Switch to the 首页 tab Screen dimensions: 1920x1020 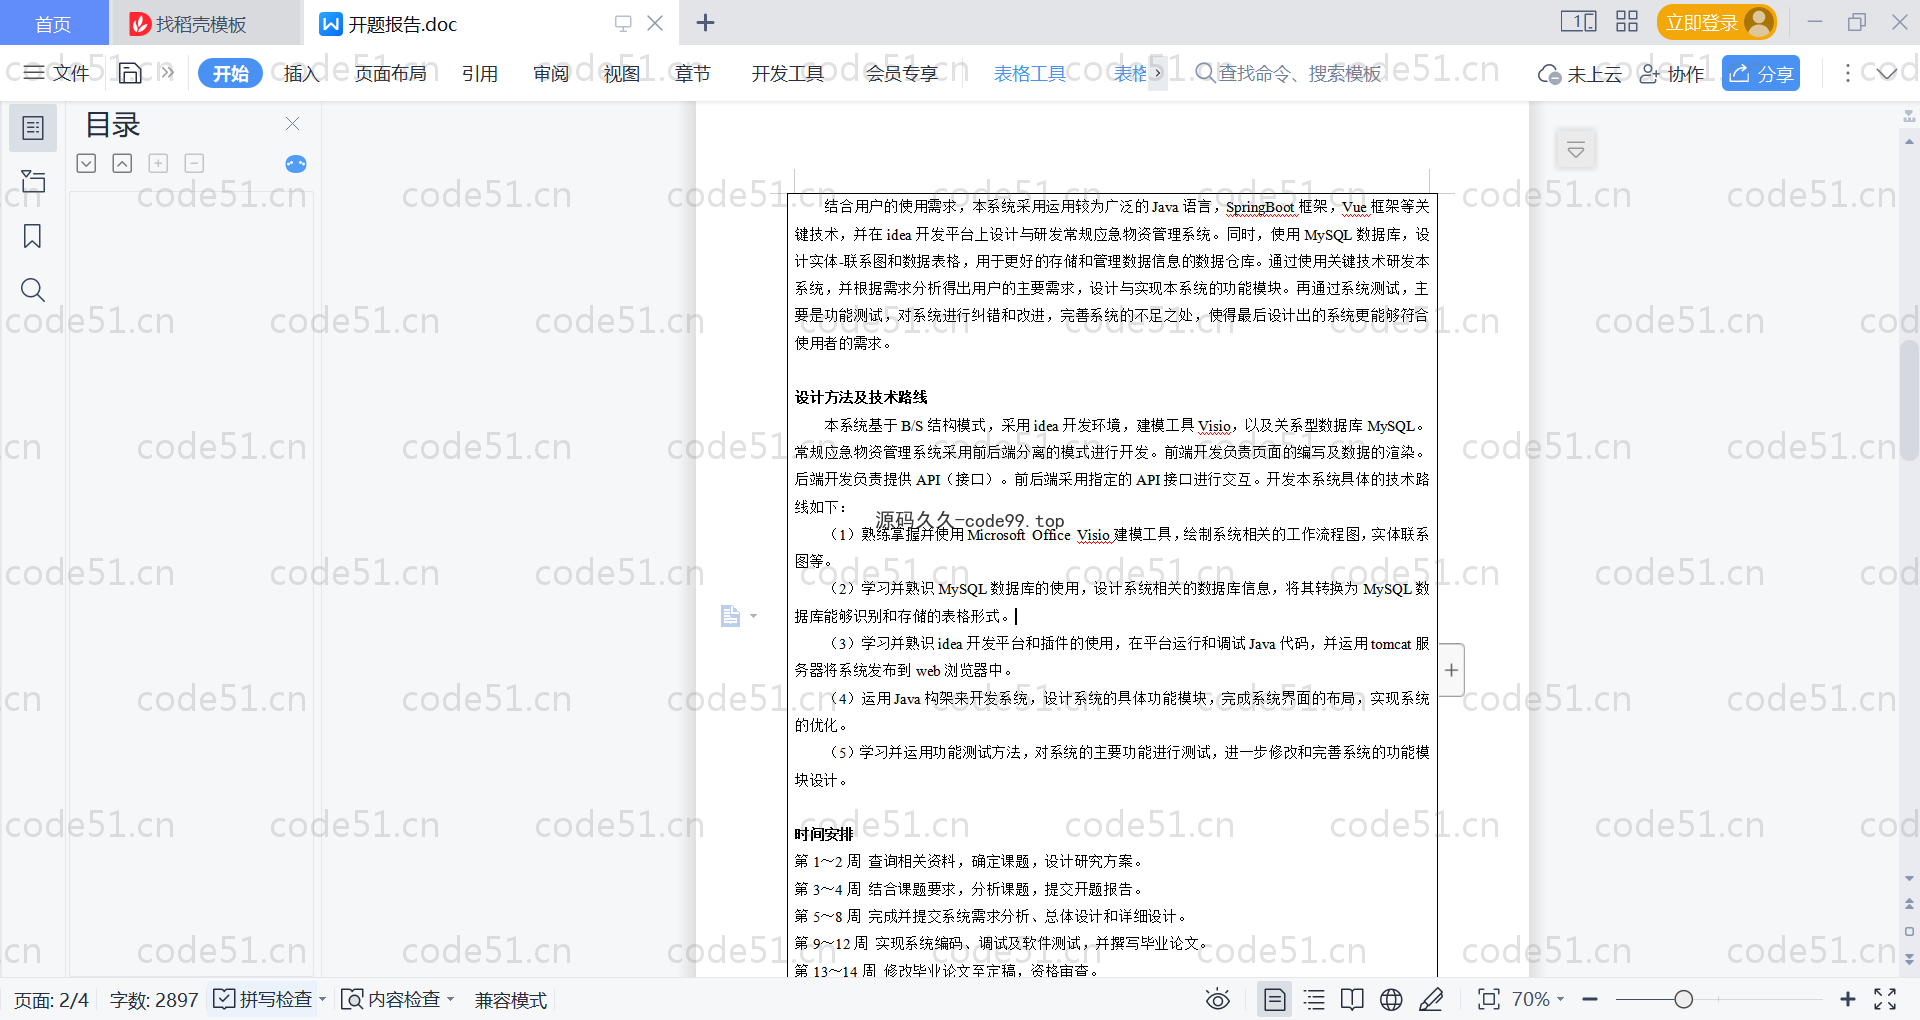click(x=53, y=24)
